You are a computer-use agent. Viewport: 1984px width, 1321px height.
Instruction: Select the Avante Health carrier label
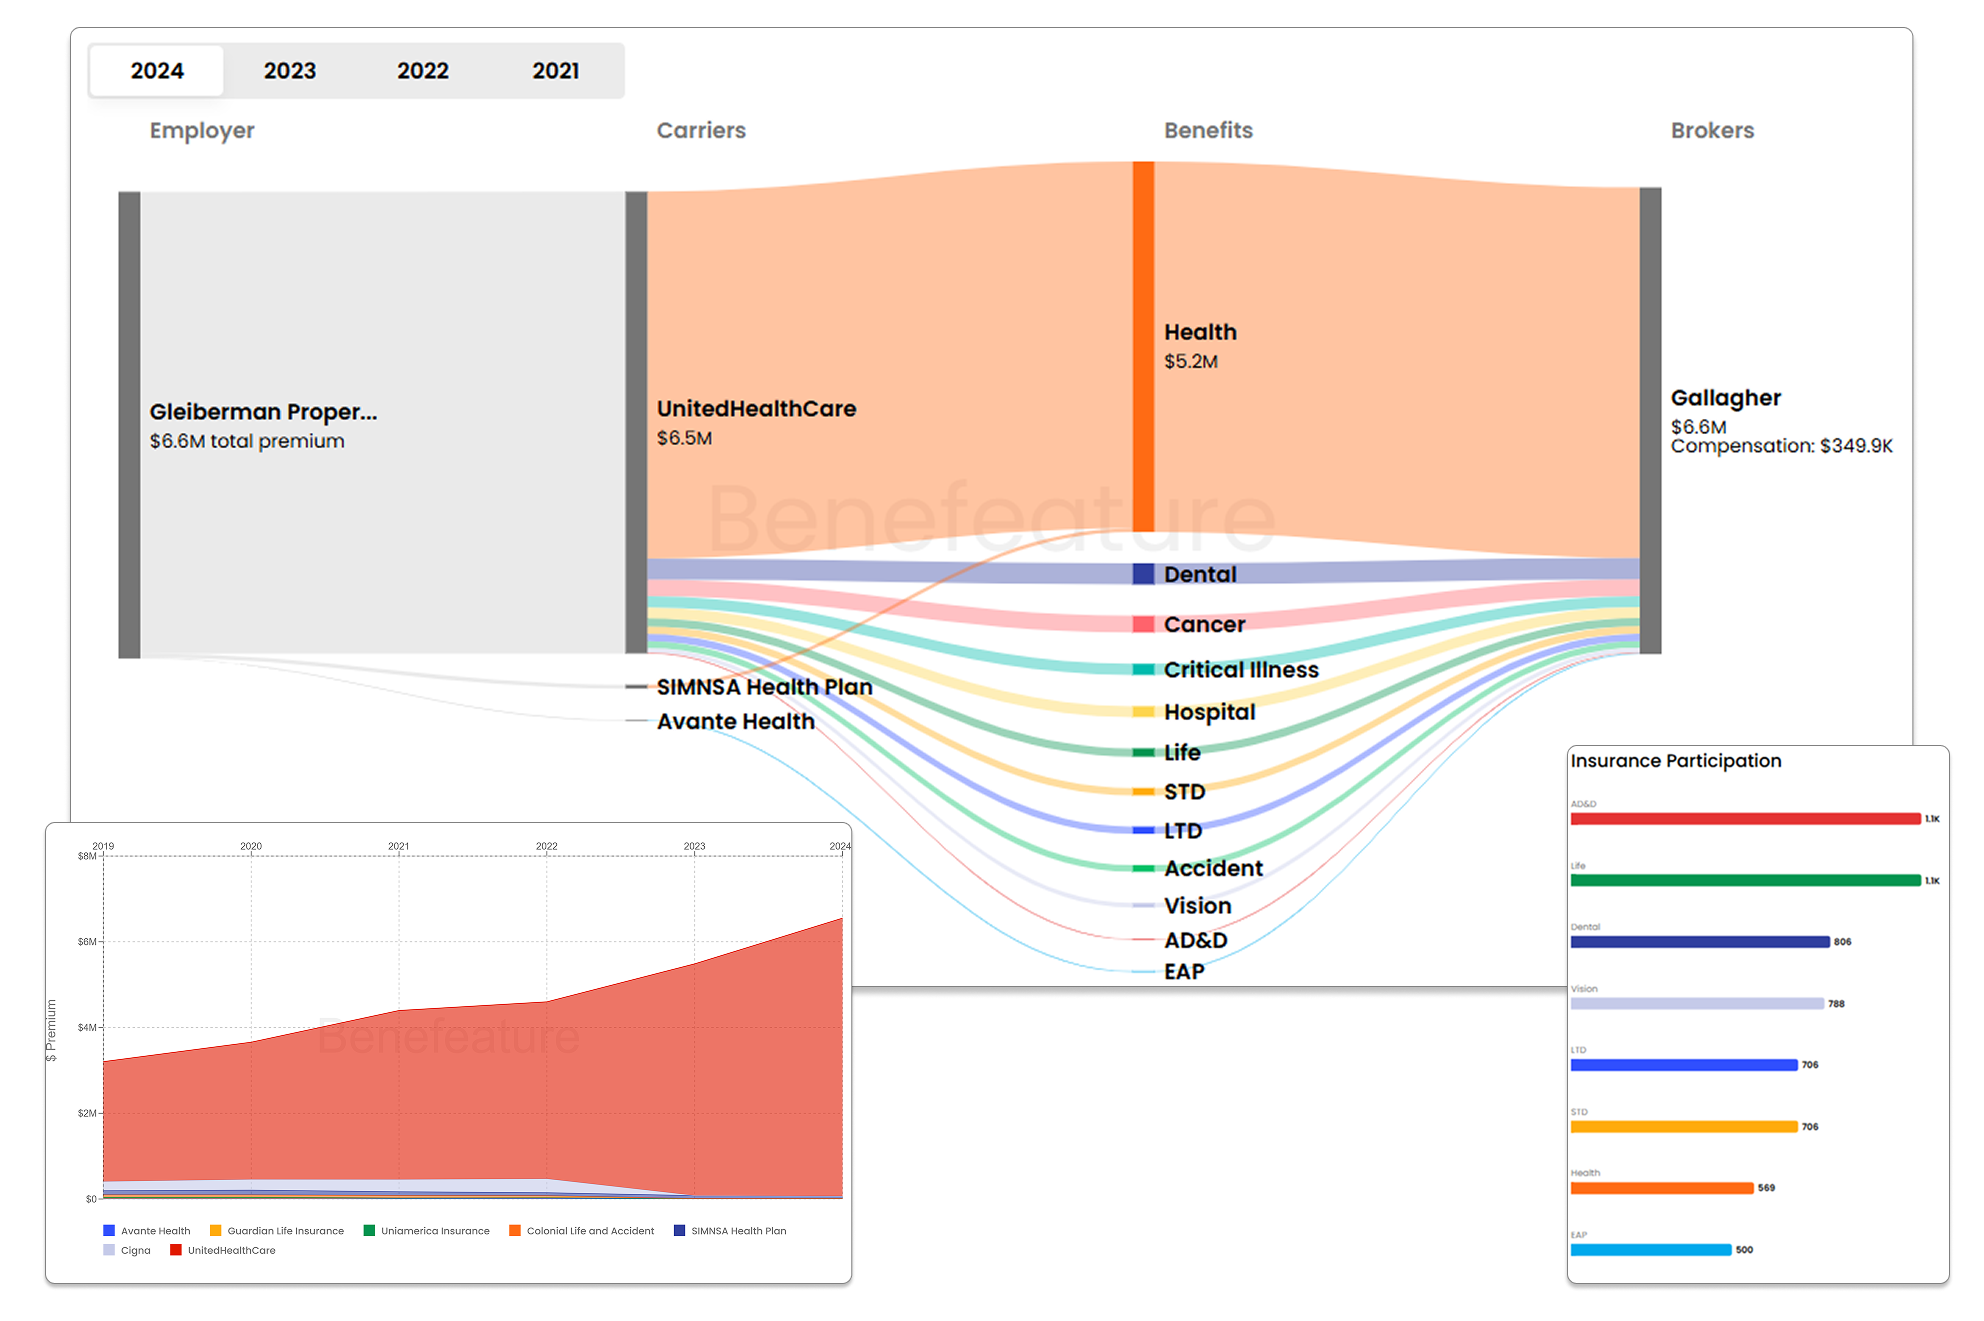click(735, 721)
